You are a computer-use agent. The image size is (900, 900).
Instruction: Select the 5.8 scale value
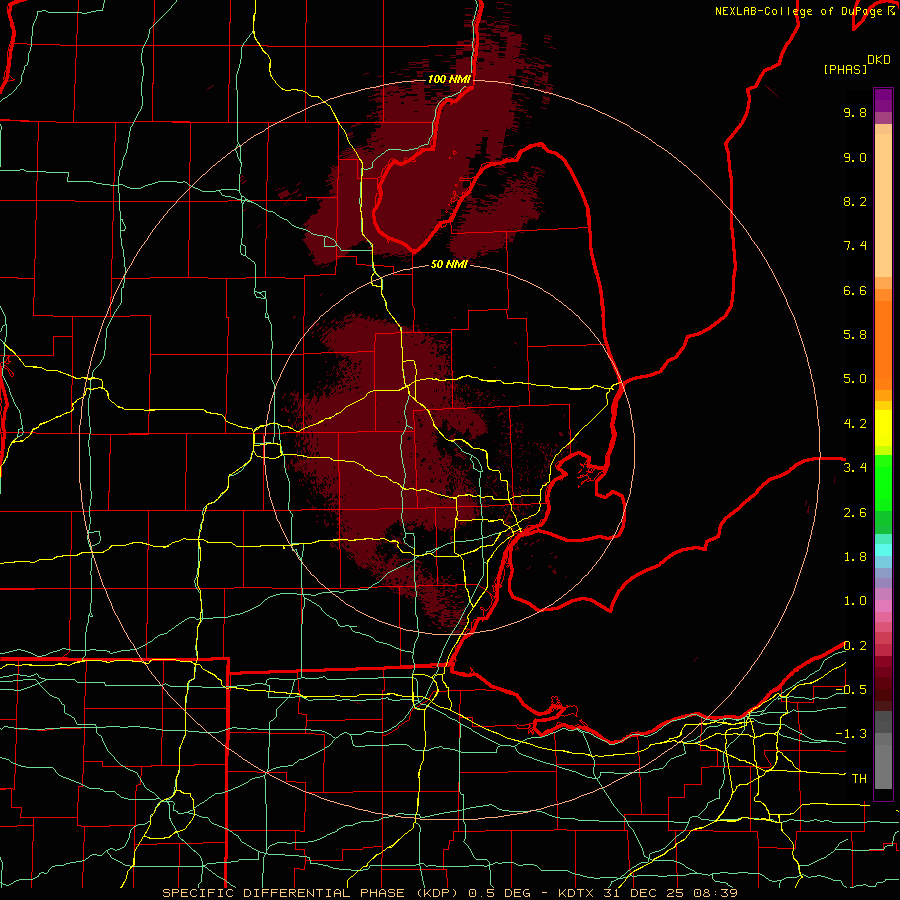(855, 335)
